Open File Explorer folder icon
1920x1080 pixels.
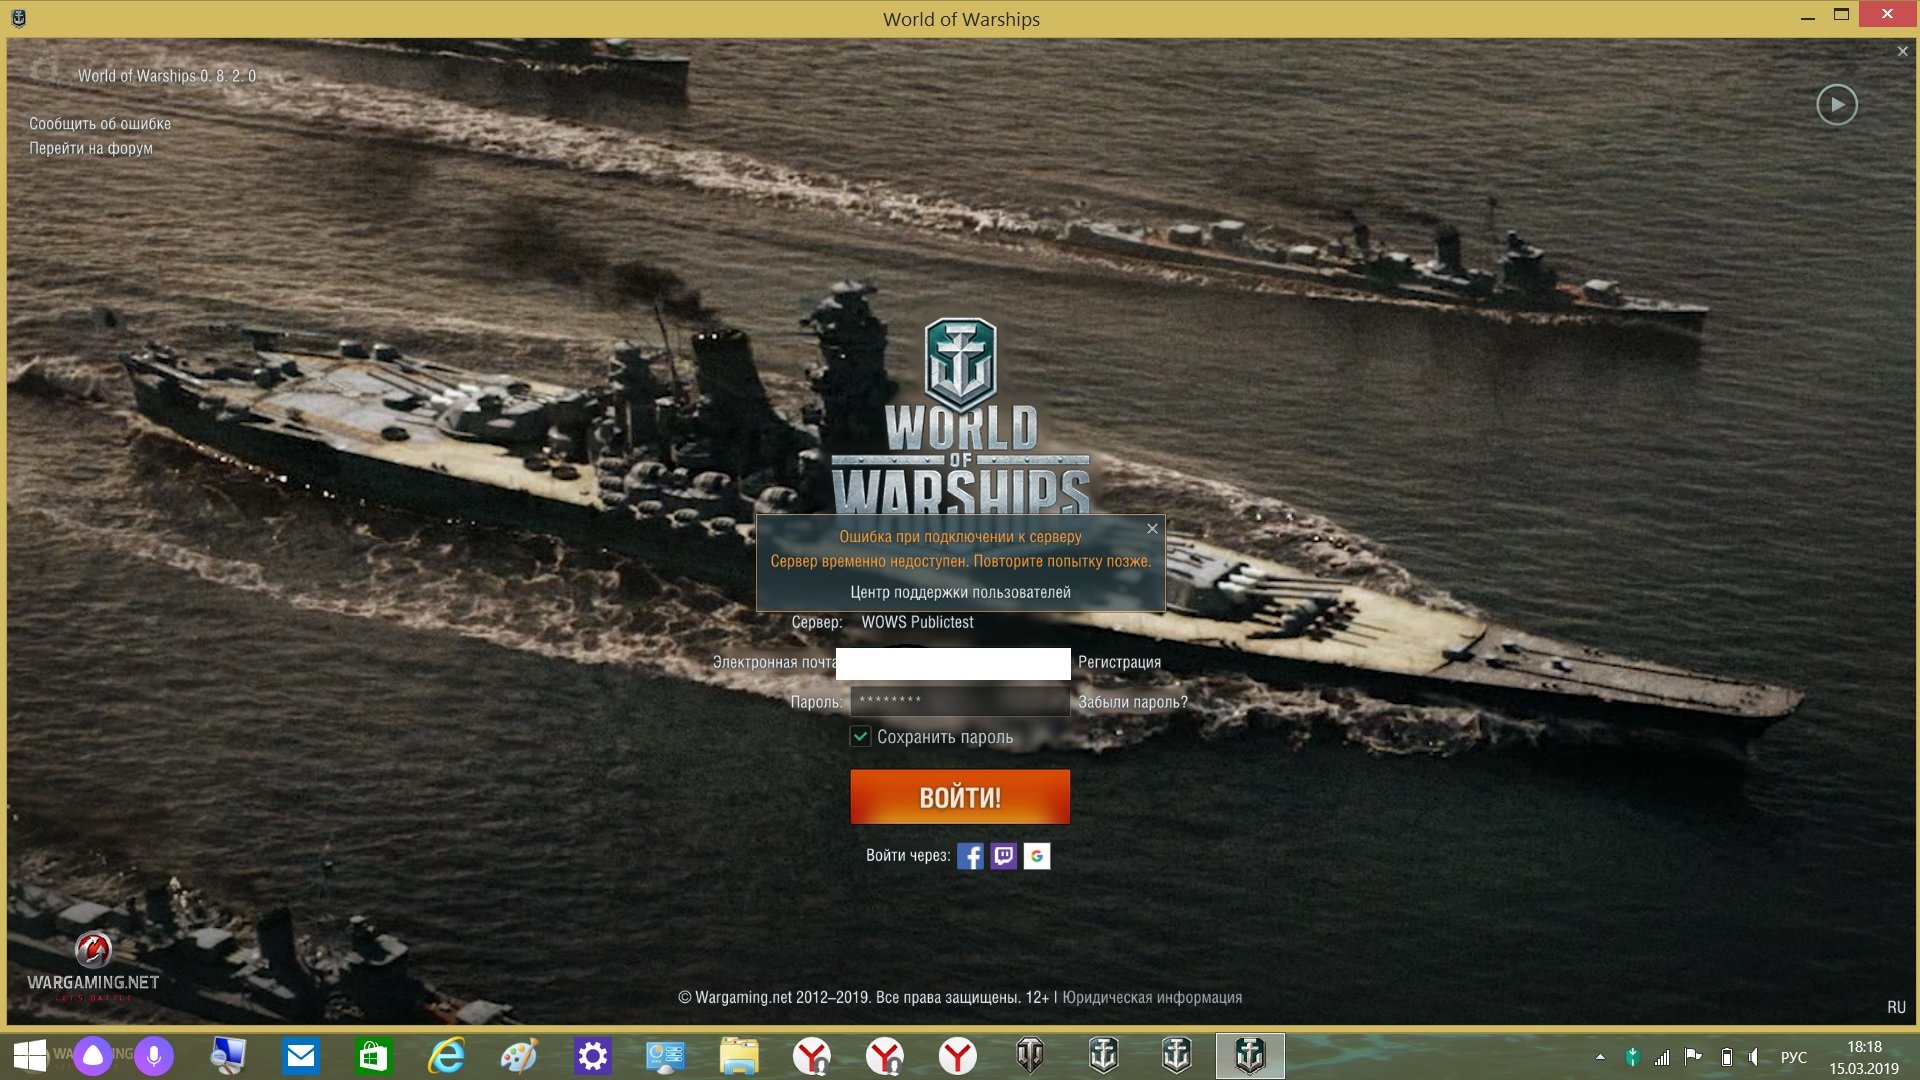tap(739, 1056)
